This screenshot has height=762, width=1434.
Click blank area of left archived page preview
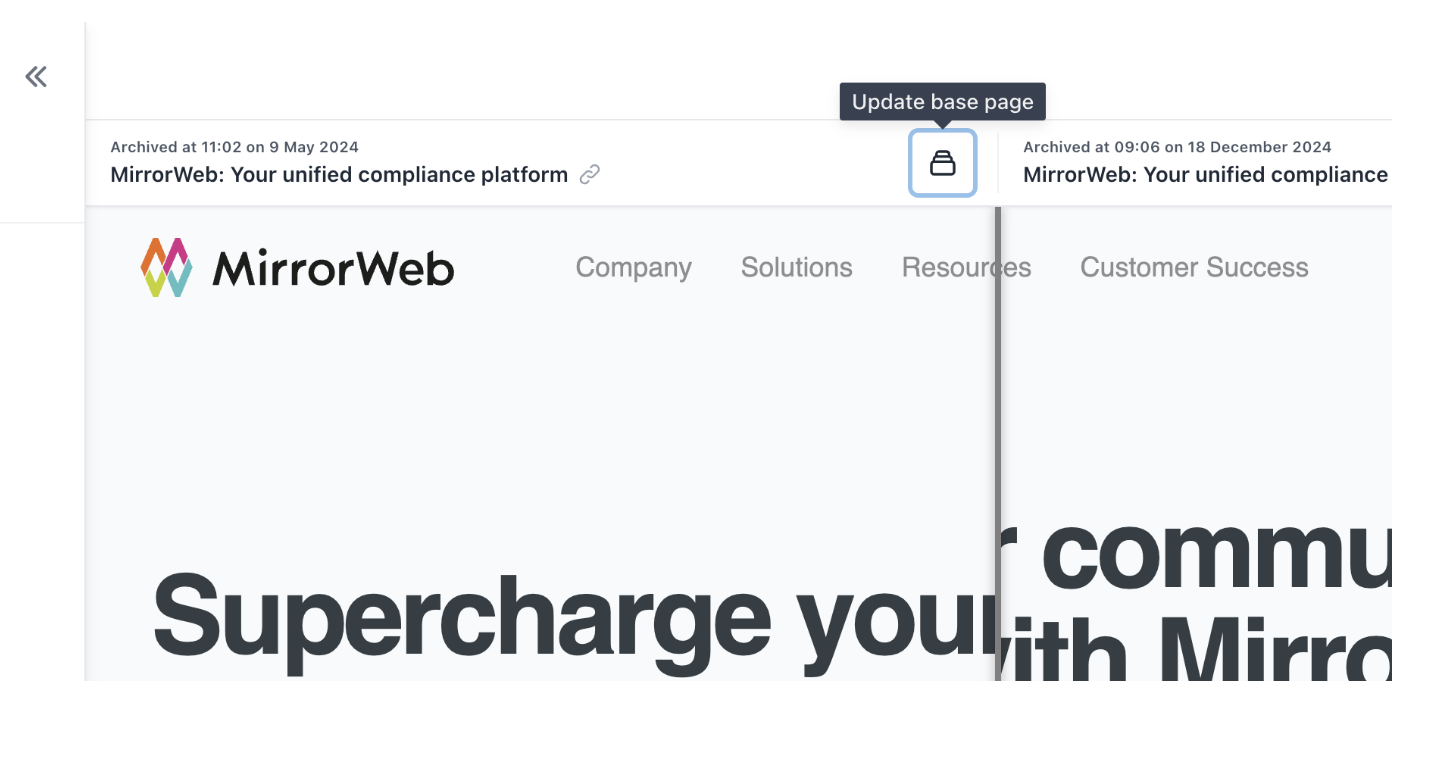point(540,430)
